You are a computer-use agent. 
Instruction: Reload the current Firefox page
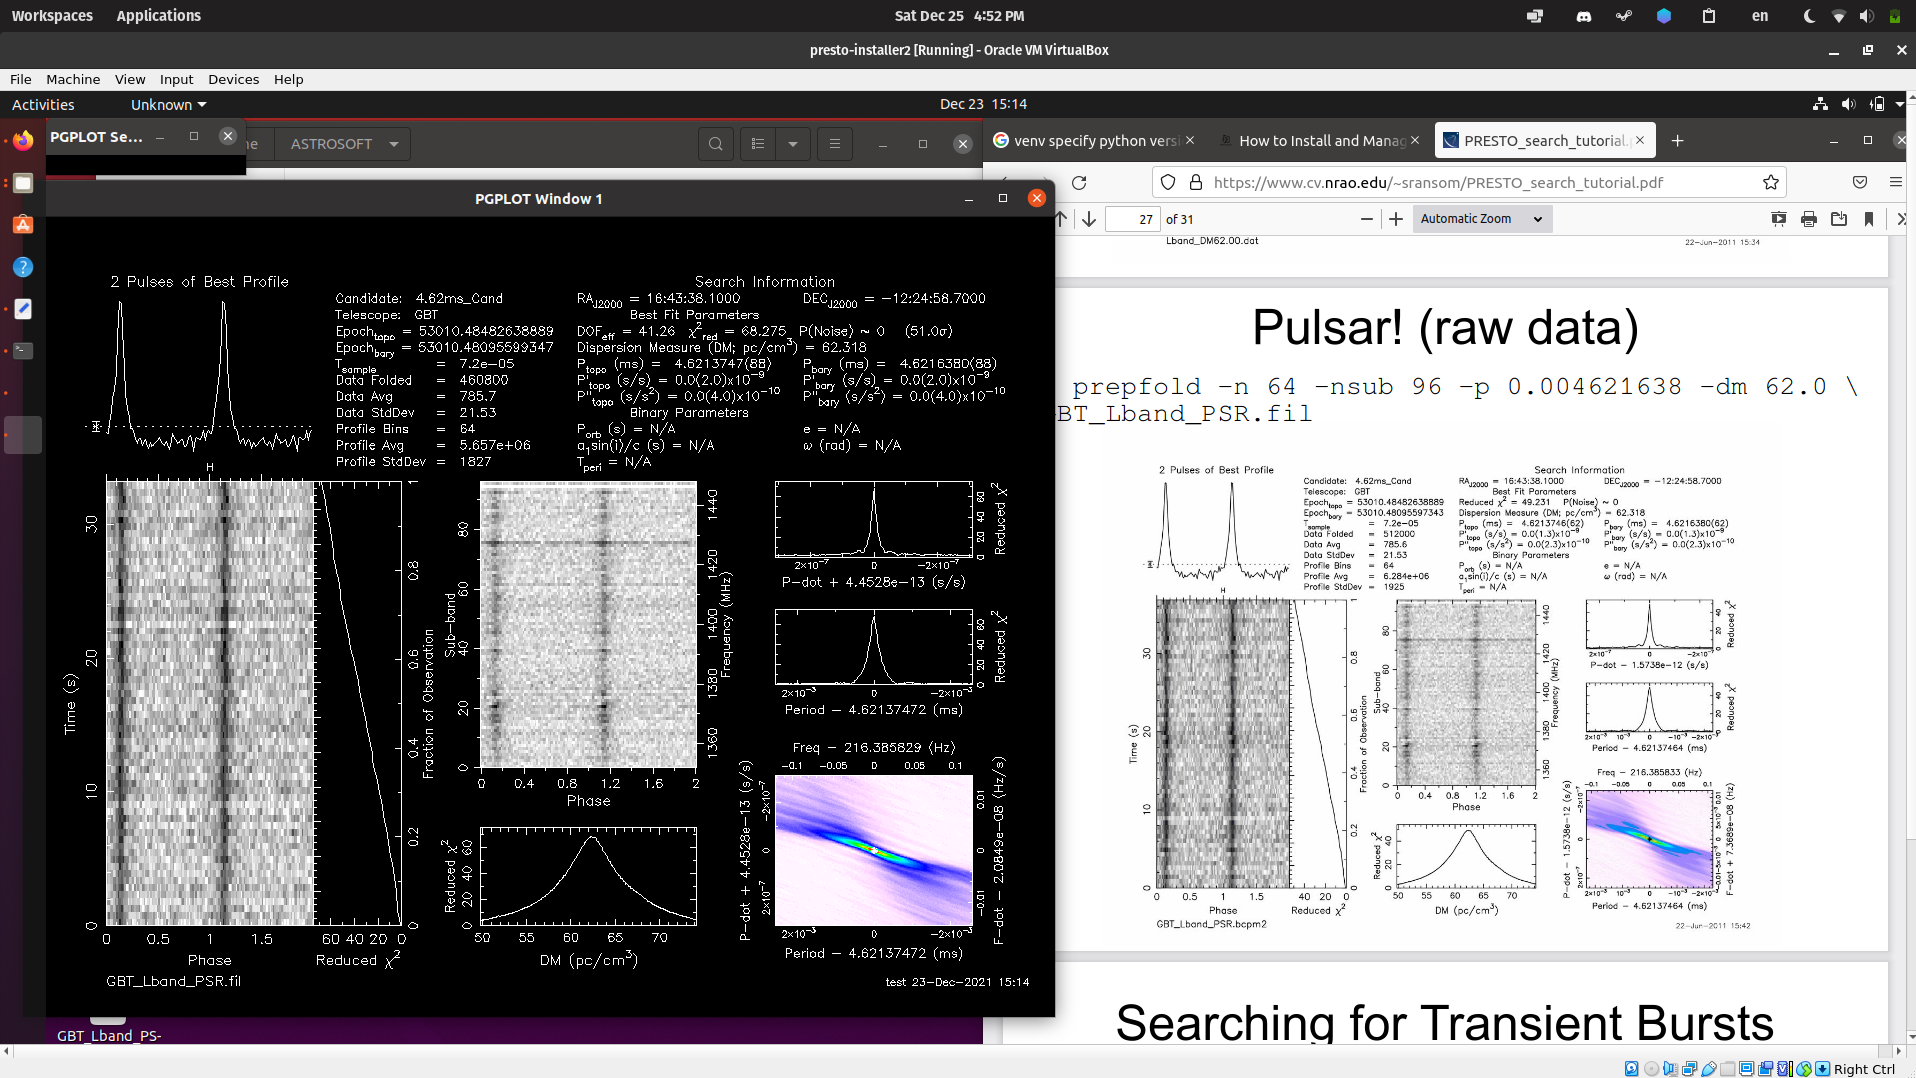(1079, 182)
